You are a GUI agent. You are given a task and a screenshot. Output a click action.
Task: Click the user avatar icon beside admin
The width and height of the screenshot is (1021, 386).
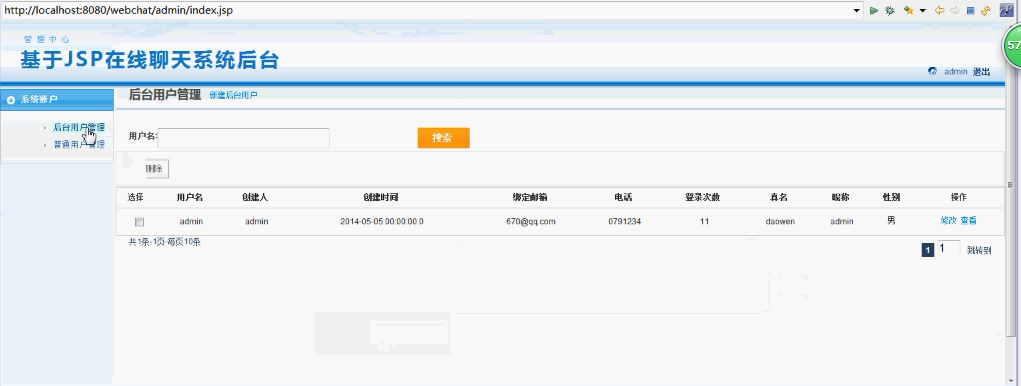tap(932, 72)
